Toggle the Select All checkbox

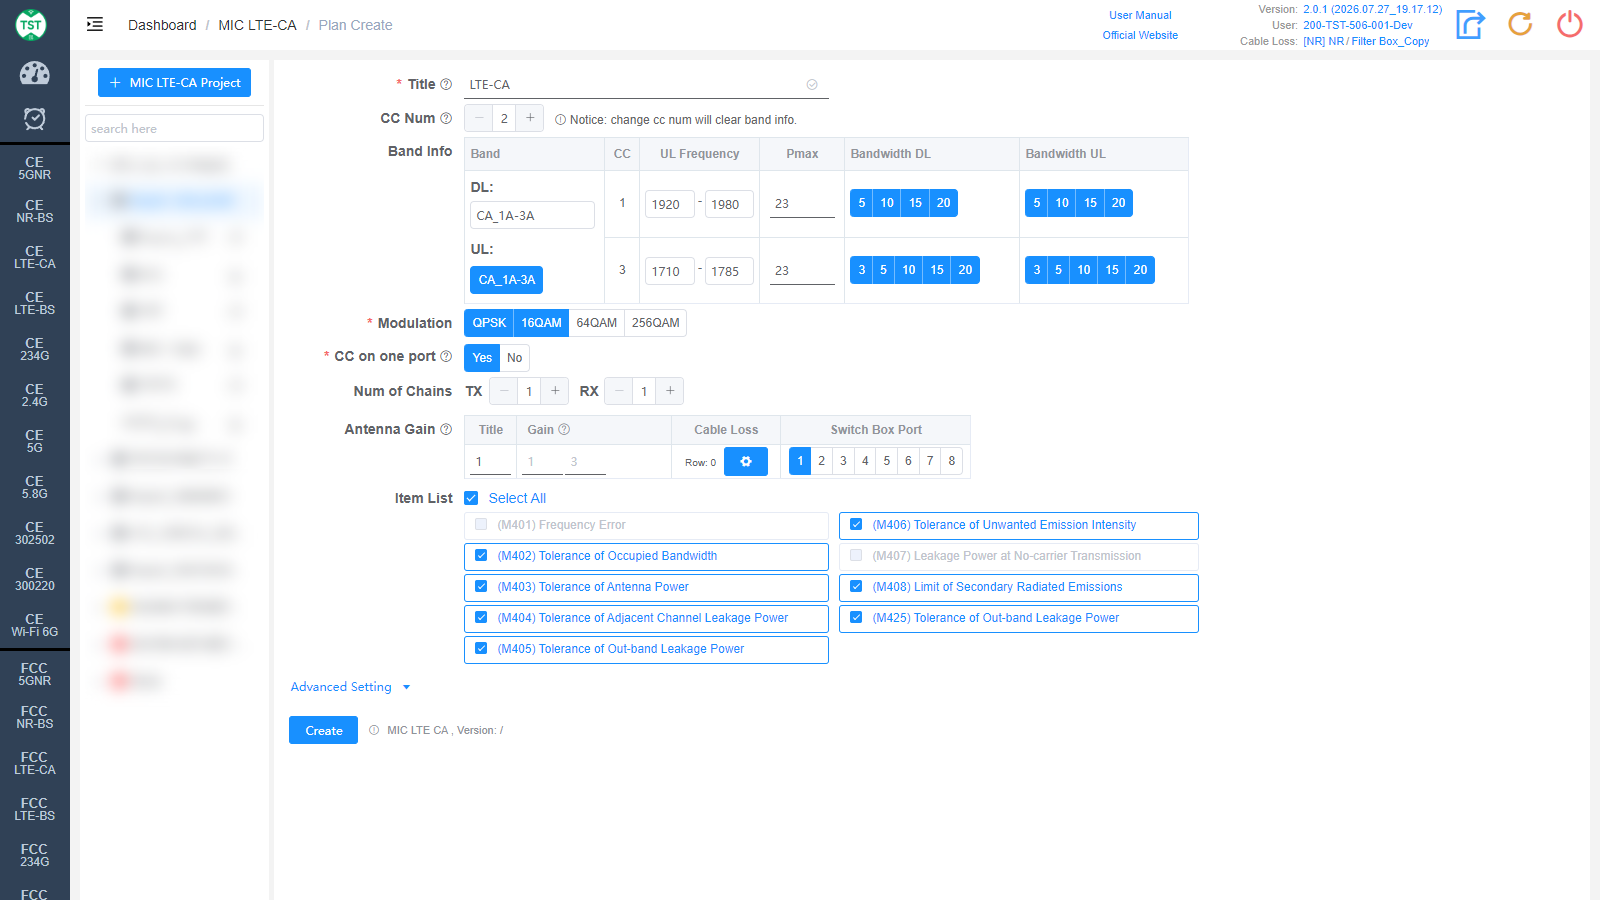click(x=471, y=498)
